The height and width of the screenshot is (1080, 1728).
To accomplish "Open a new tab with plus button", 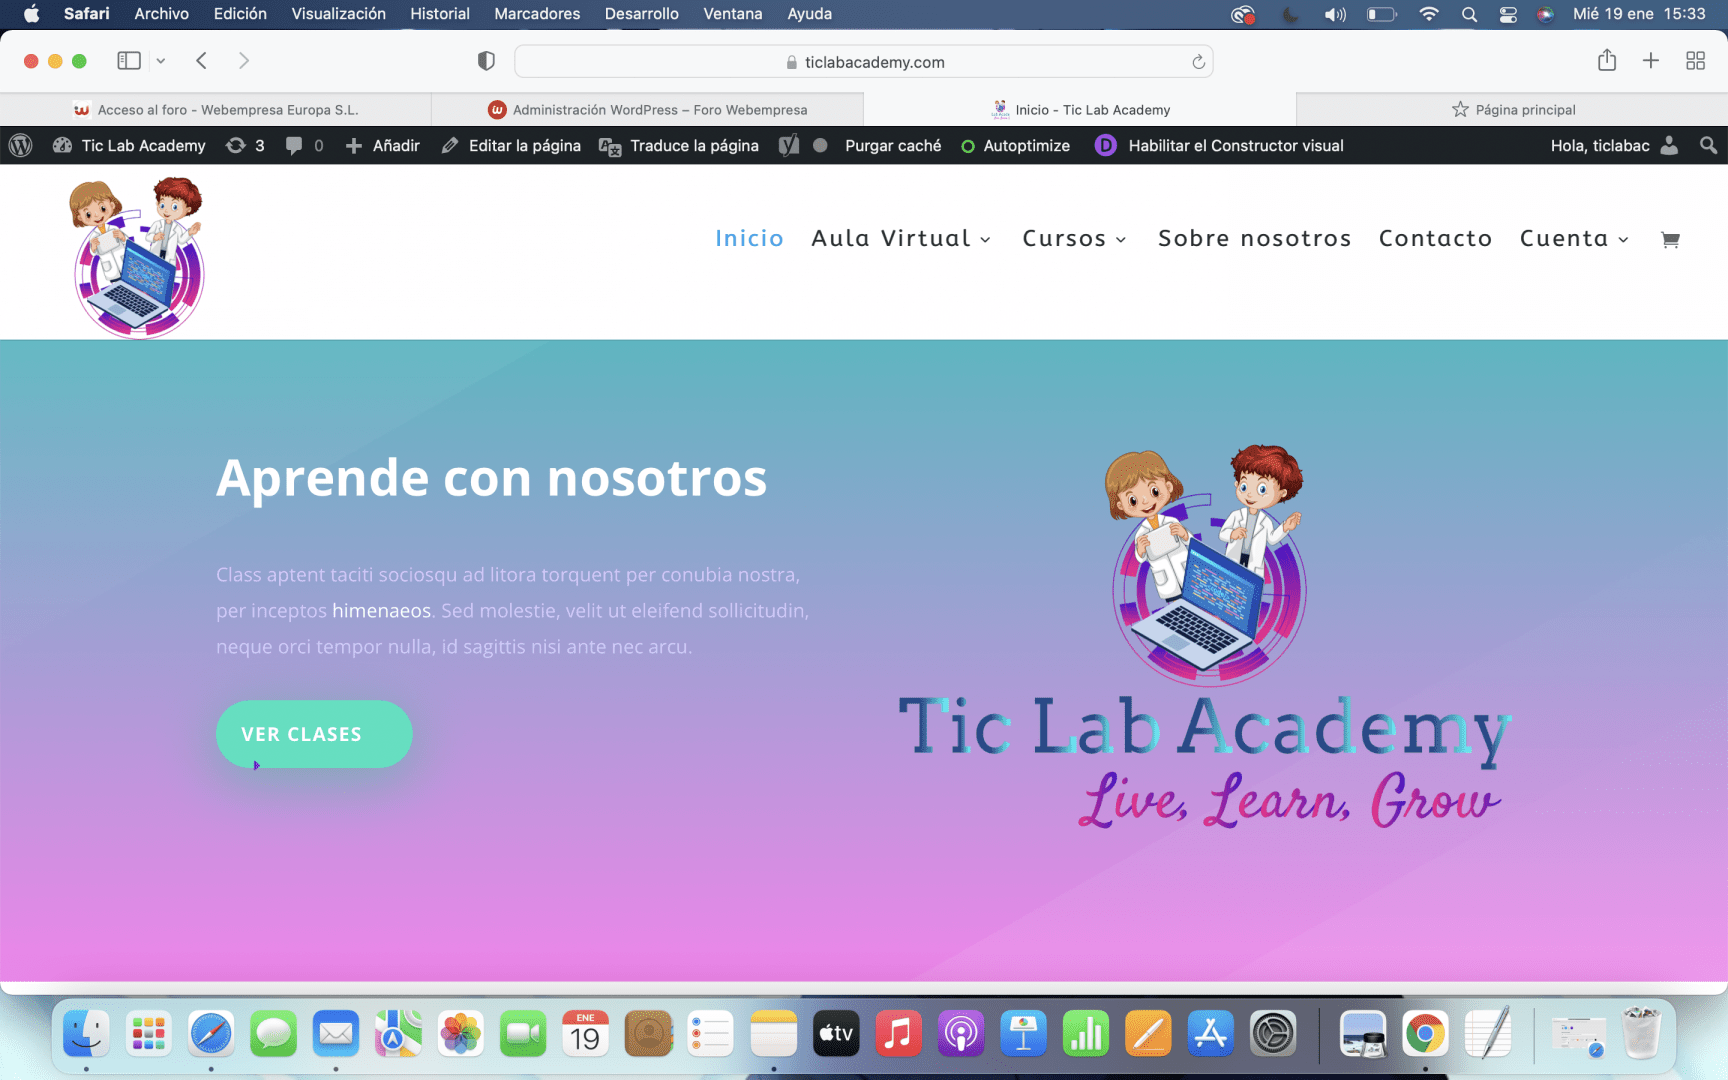I will pyautogui.click(x=1651, y=61).
